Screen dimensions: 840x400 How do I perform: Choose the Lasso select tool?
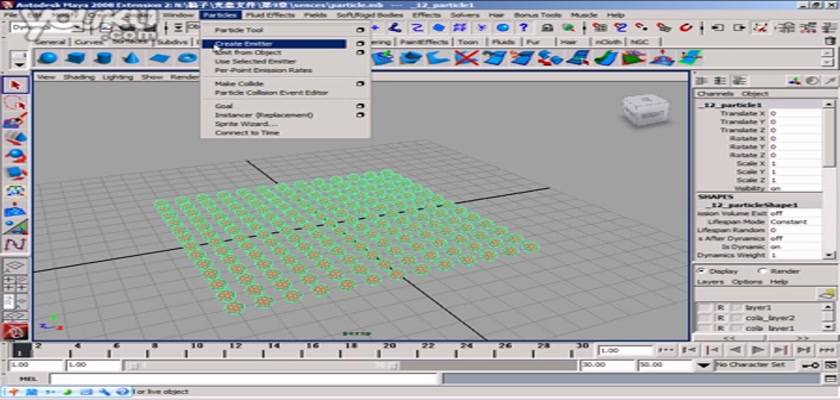pyautogui.click(x=15, y=103)
